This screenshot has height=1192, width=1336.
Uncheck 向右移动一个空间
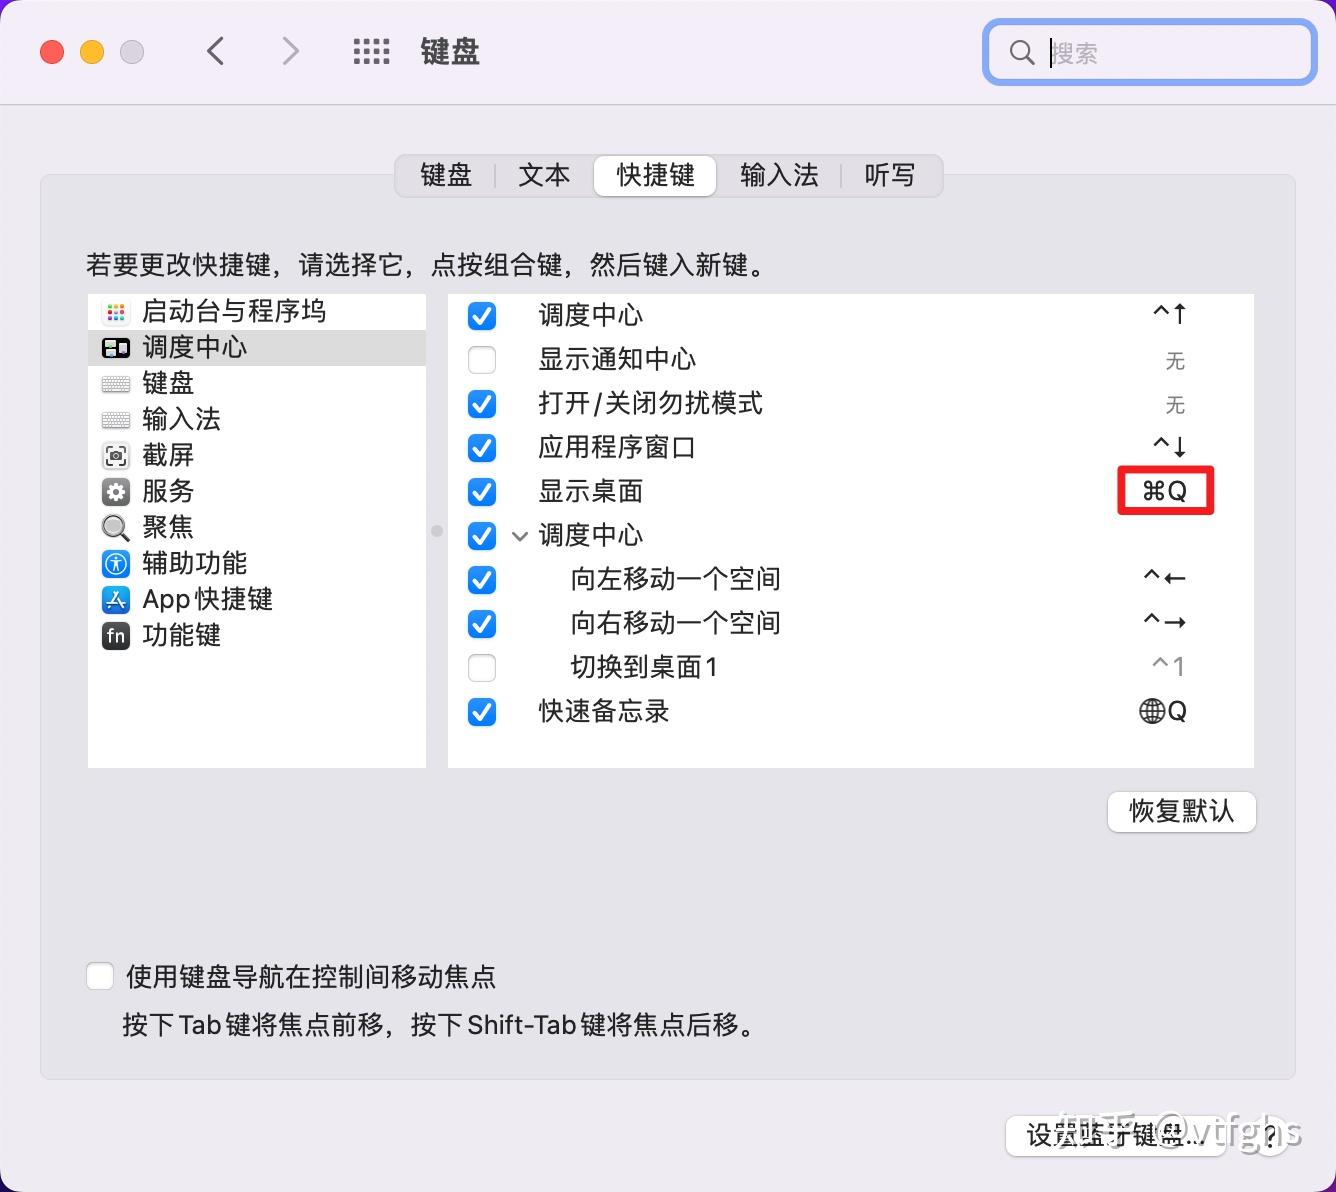click(x=482, y=624)
